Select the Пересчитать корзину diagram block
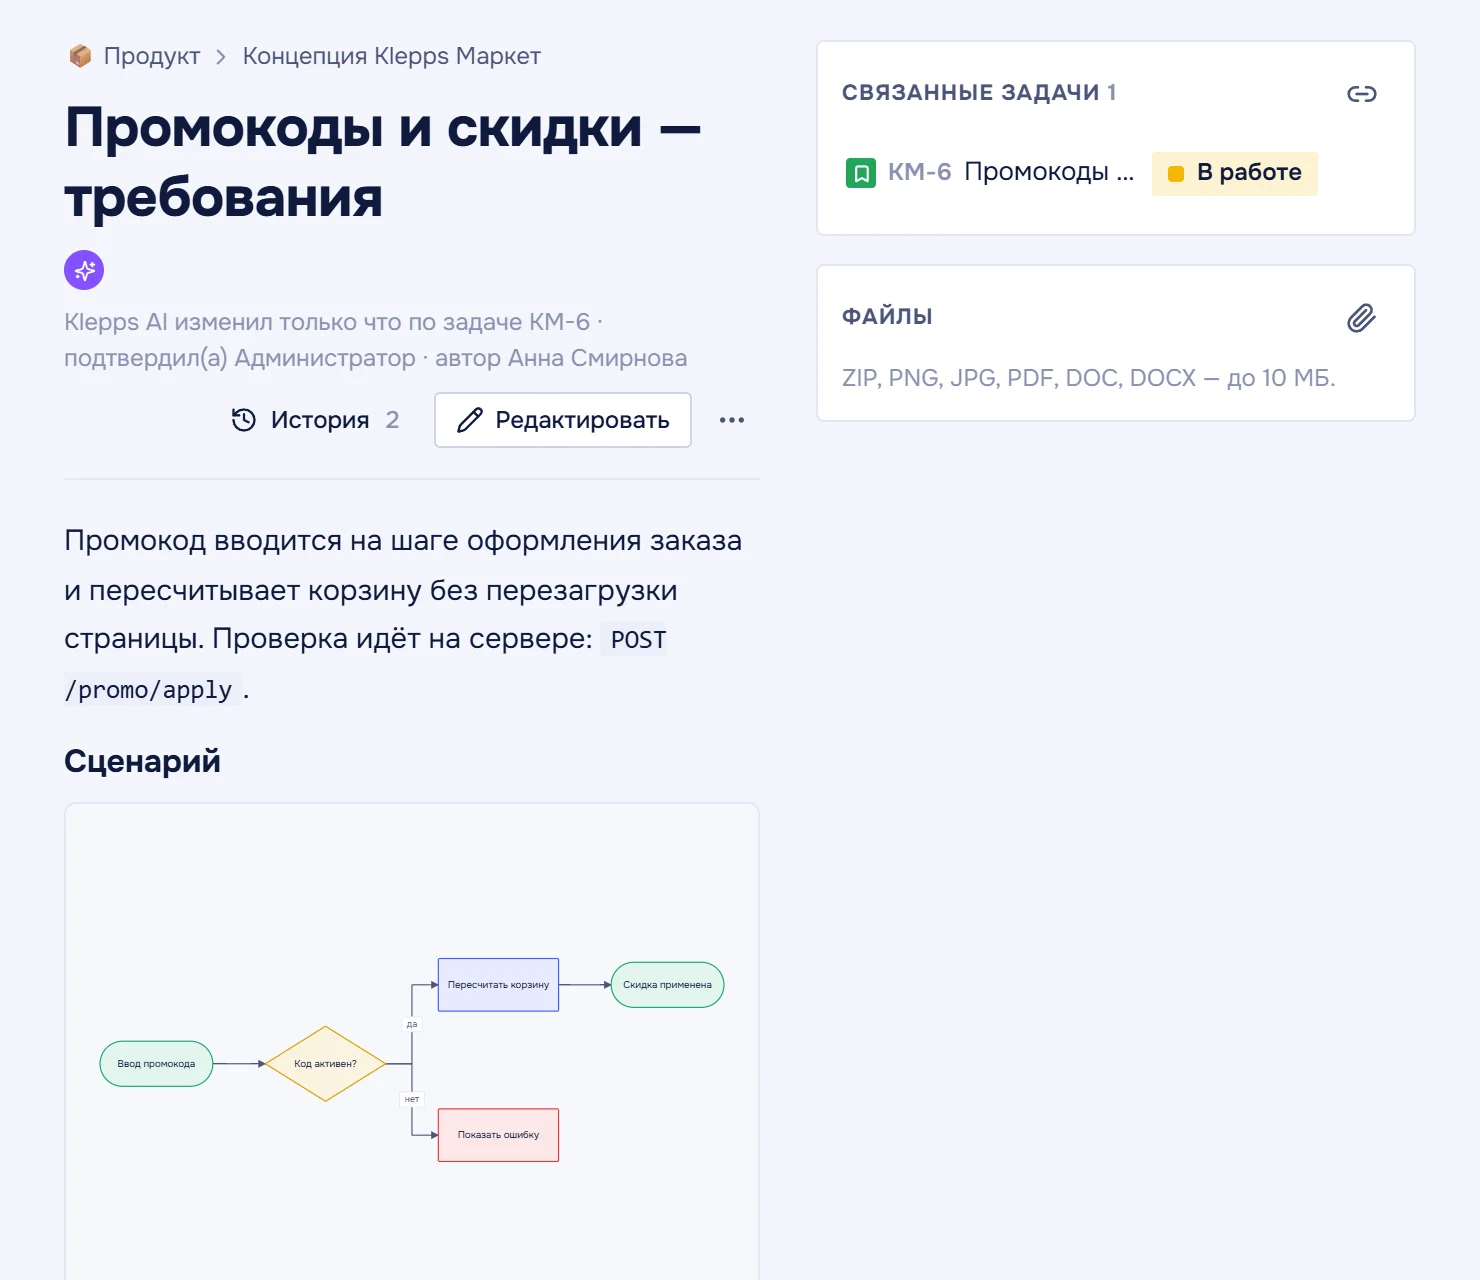 click(x=498, y=985)
